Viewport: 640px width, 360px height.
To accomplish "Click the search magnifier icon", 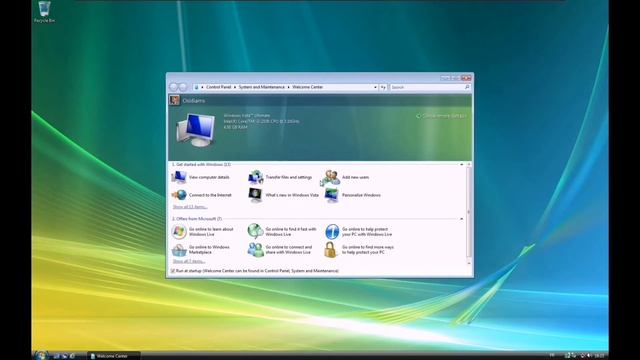I will coord(467,87).
